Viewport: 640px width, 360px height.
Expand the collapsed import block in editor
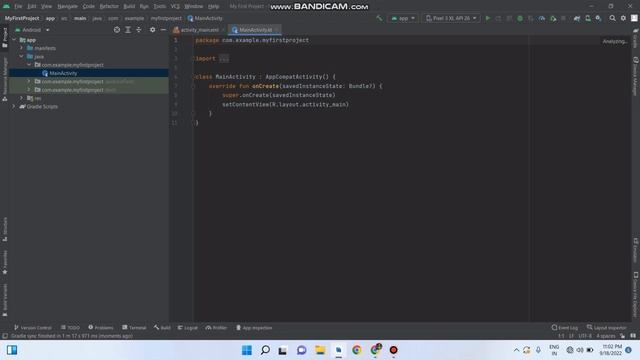pos(224,59)
